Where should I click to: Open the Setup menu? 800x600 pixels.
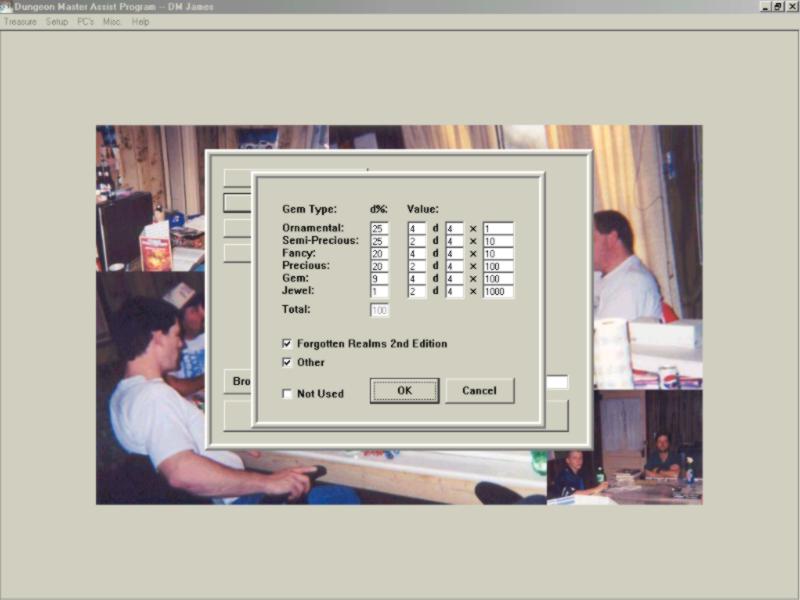pos(56,21)
